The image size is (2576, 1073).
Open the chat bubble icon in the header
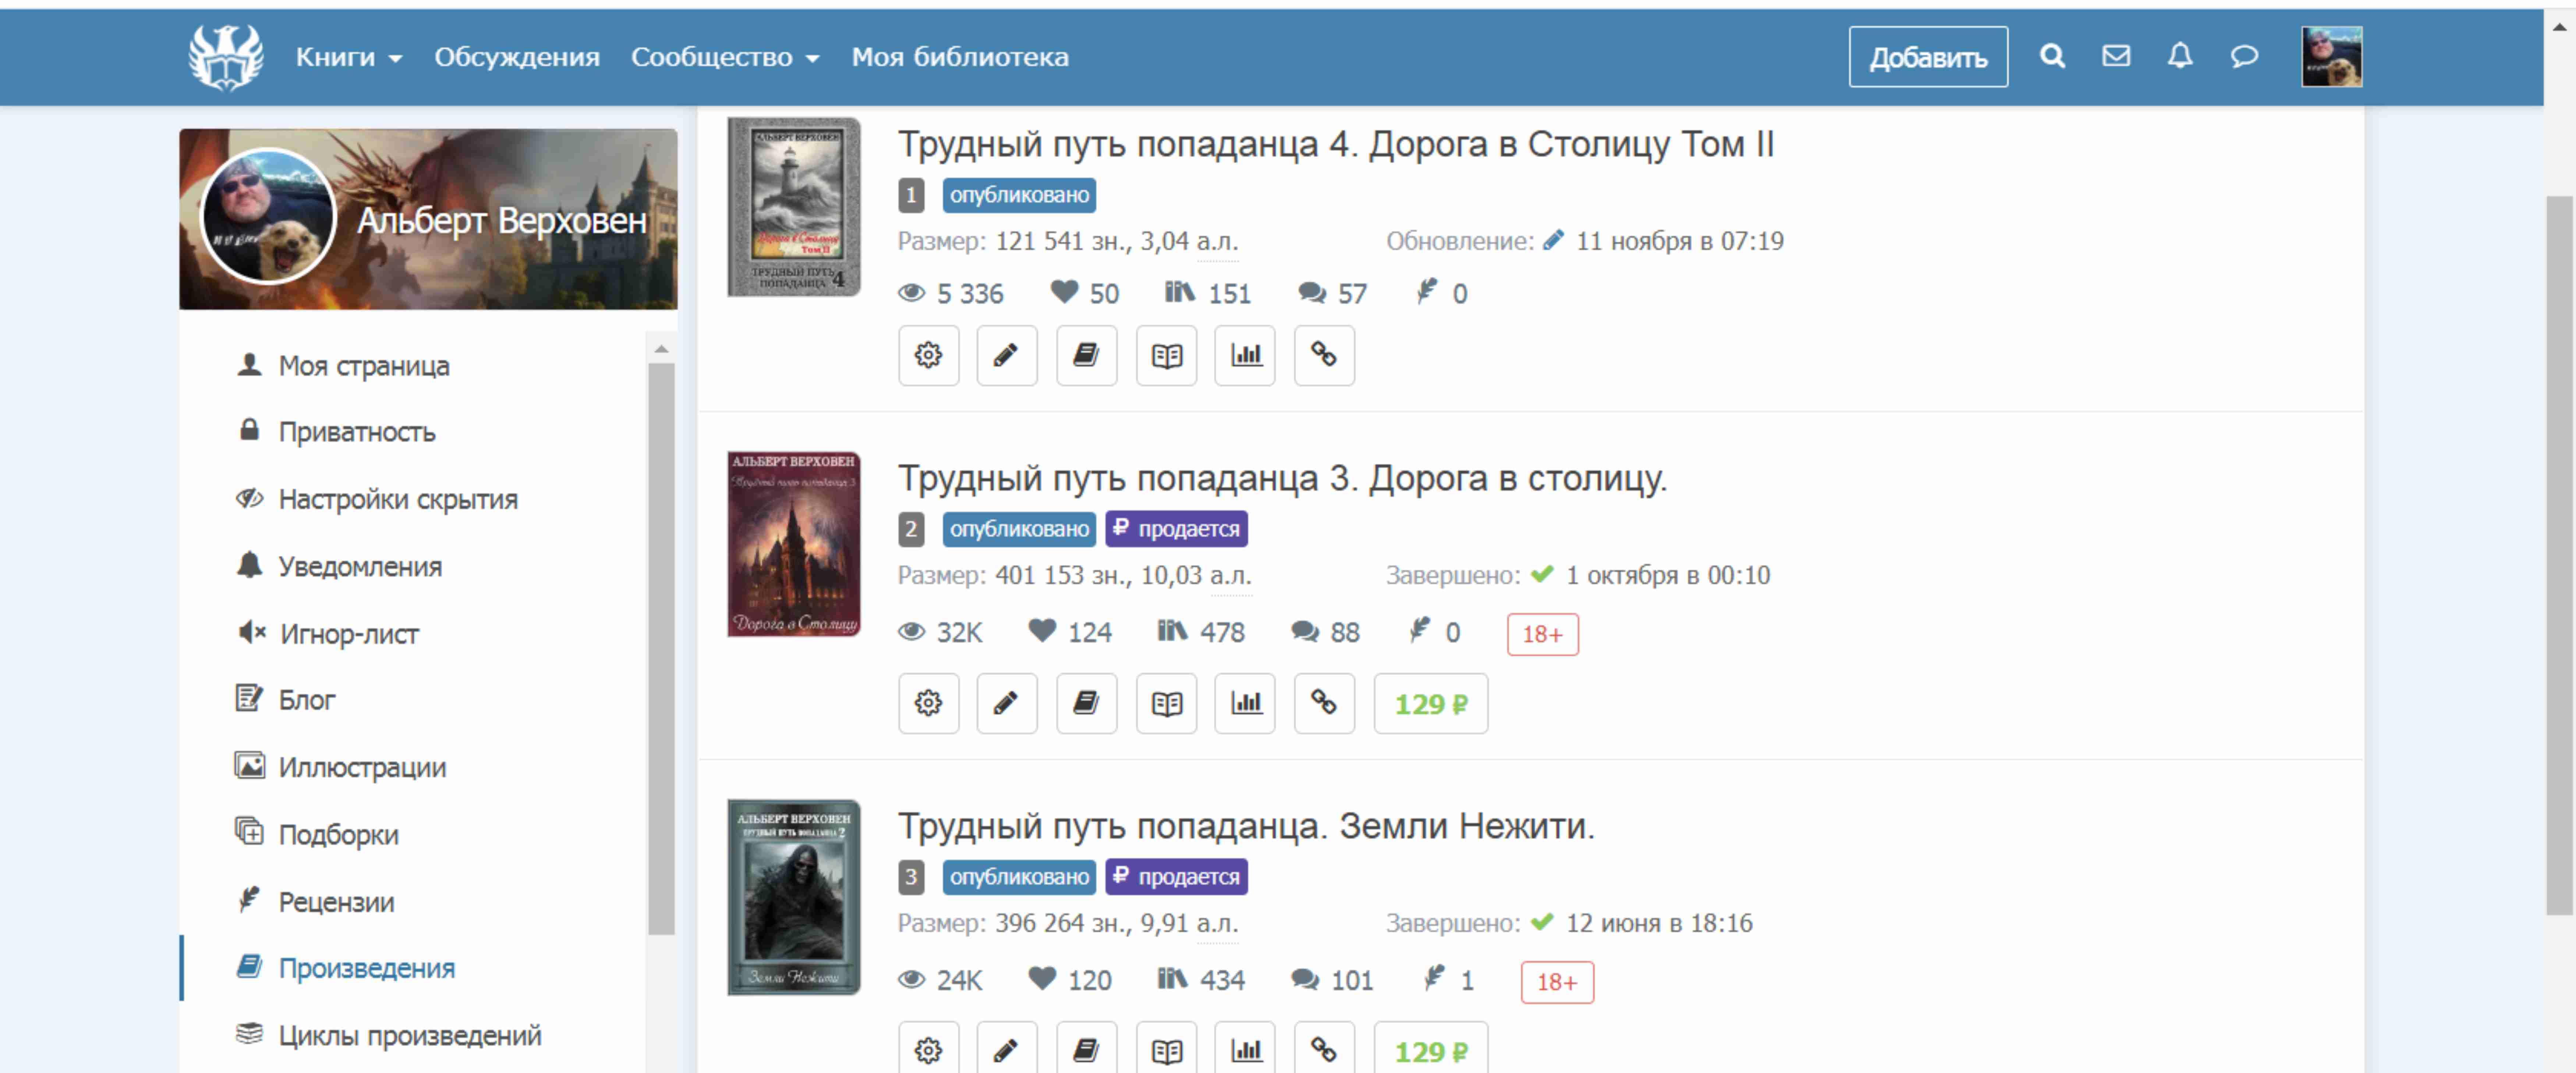click(x=2244, y=56)
